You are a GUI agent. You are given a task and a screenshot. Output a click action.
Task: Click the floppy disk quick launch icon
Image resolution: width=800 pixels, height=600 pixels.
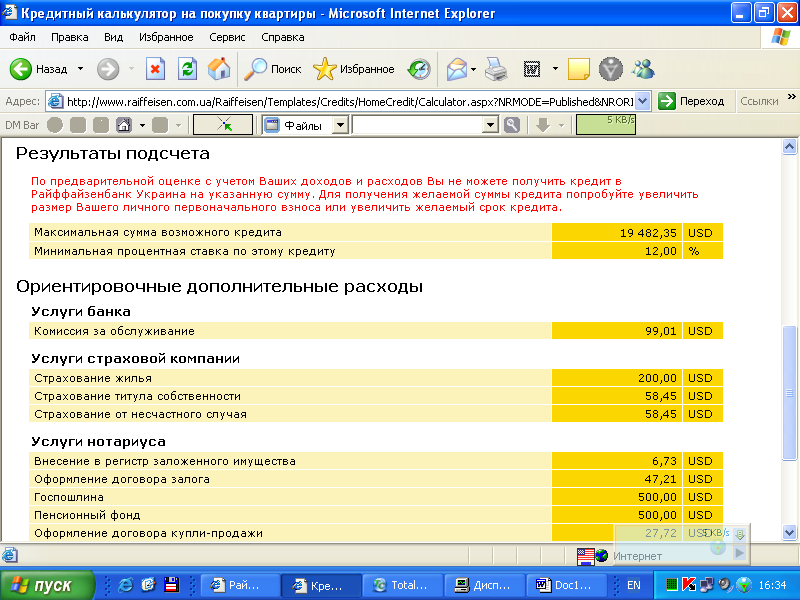[x=171, y=585]
